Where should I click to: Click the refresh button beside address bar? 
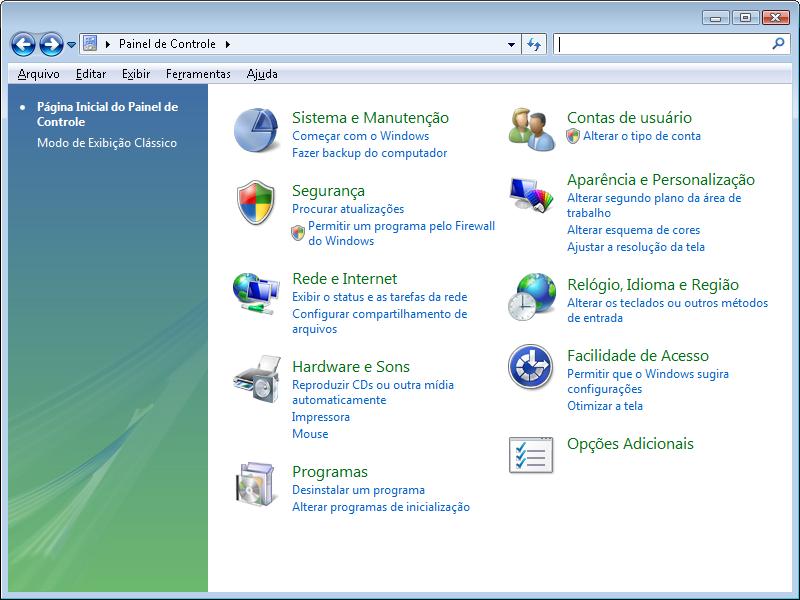click(534, 44)
